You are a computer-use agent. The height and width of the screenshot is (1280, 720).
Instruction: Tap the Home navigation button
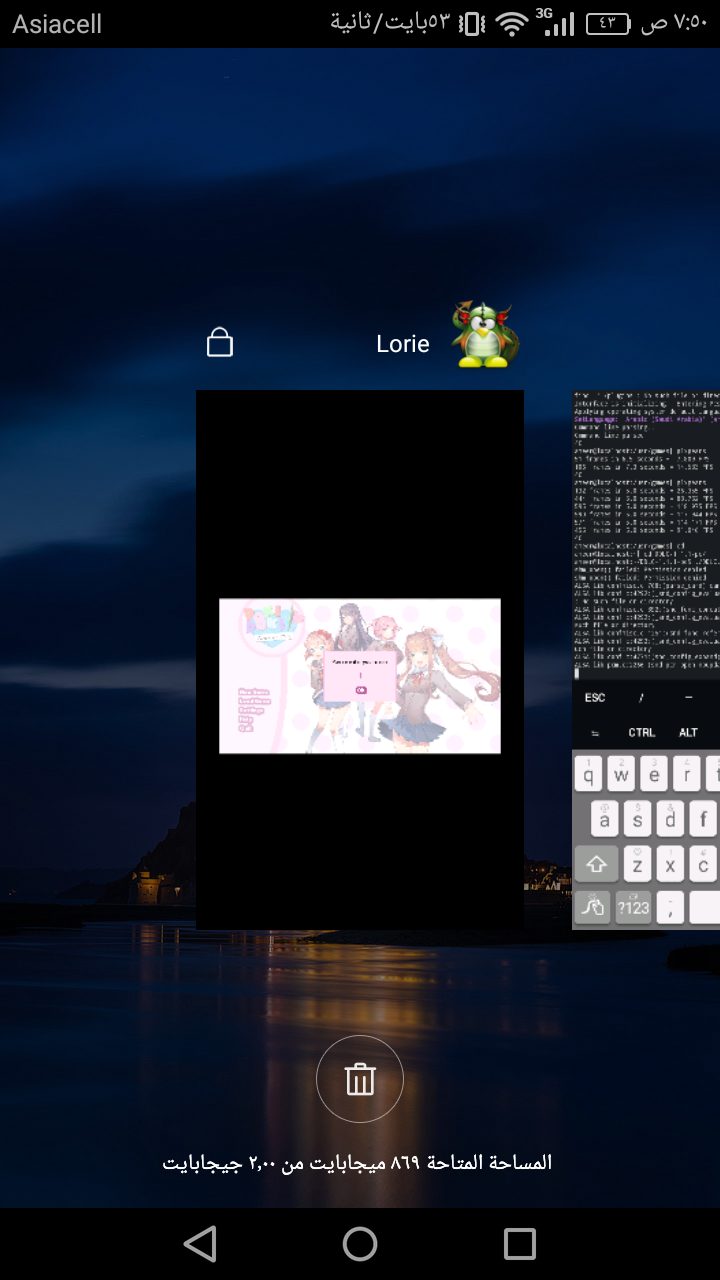(x=360, y=1244)
